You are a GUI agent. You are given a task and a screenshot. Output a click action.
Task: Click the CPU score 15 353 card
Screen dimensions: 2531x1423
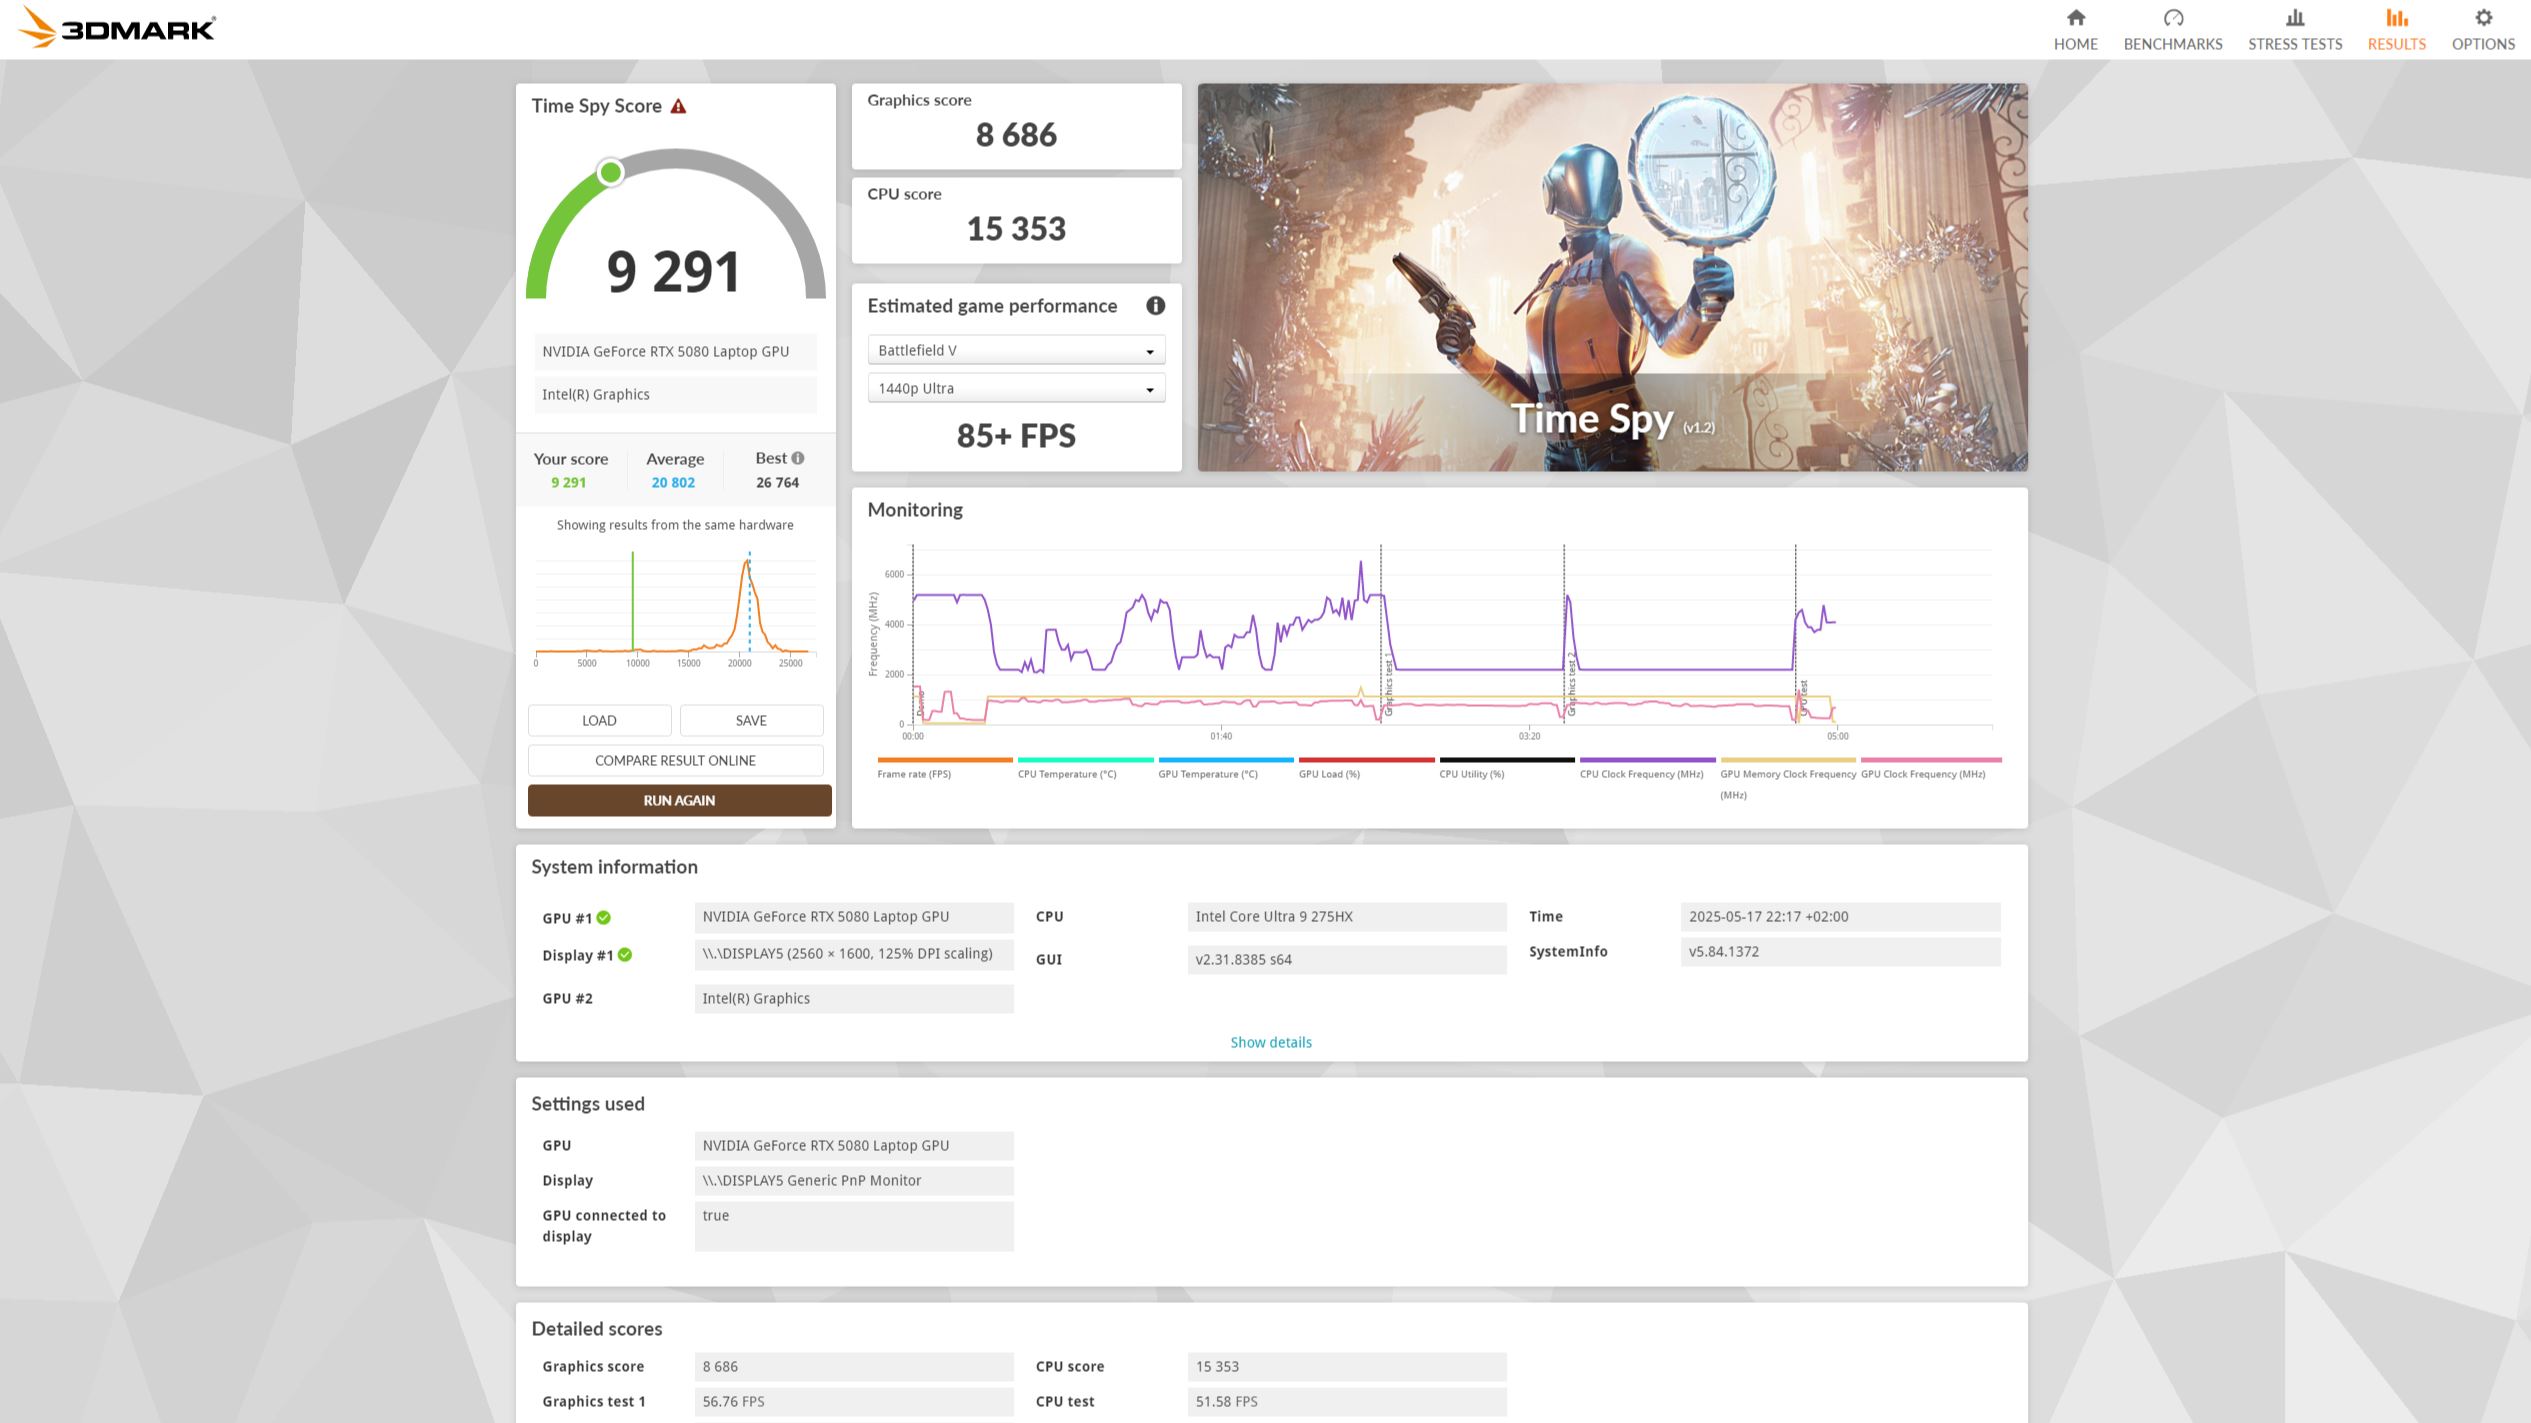[1016, 220]
